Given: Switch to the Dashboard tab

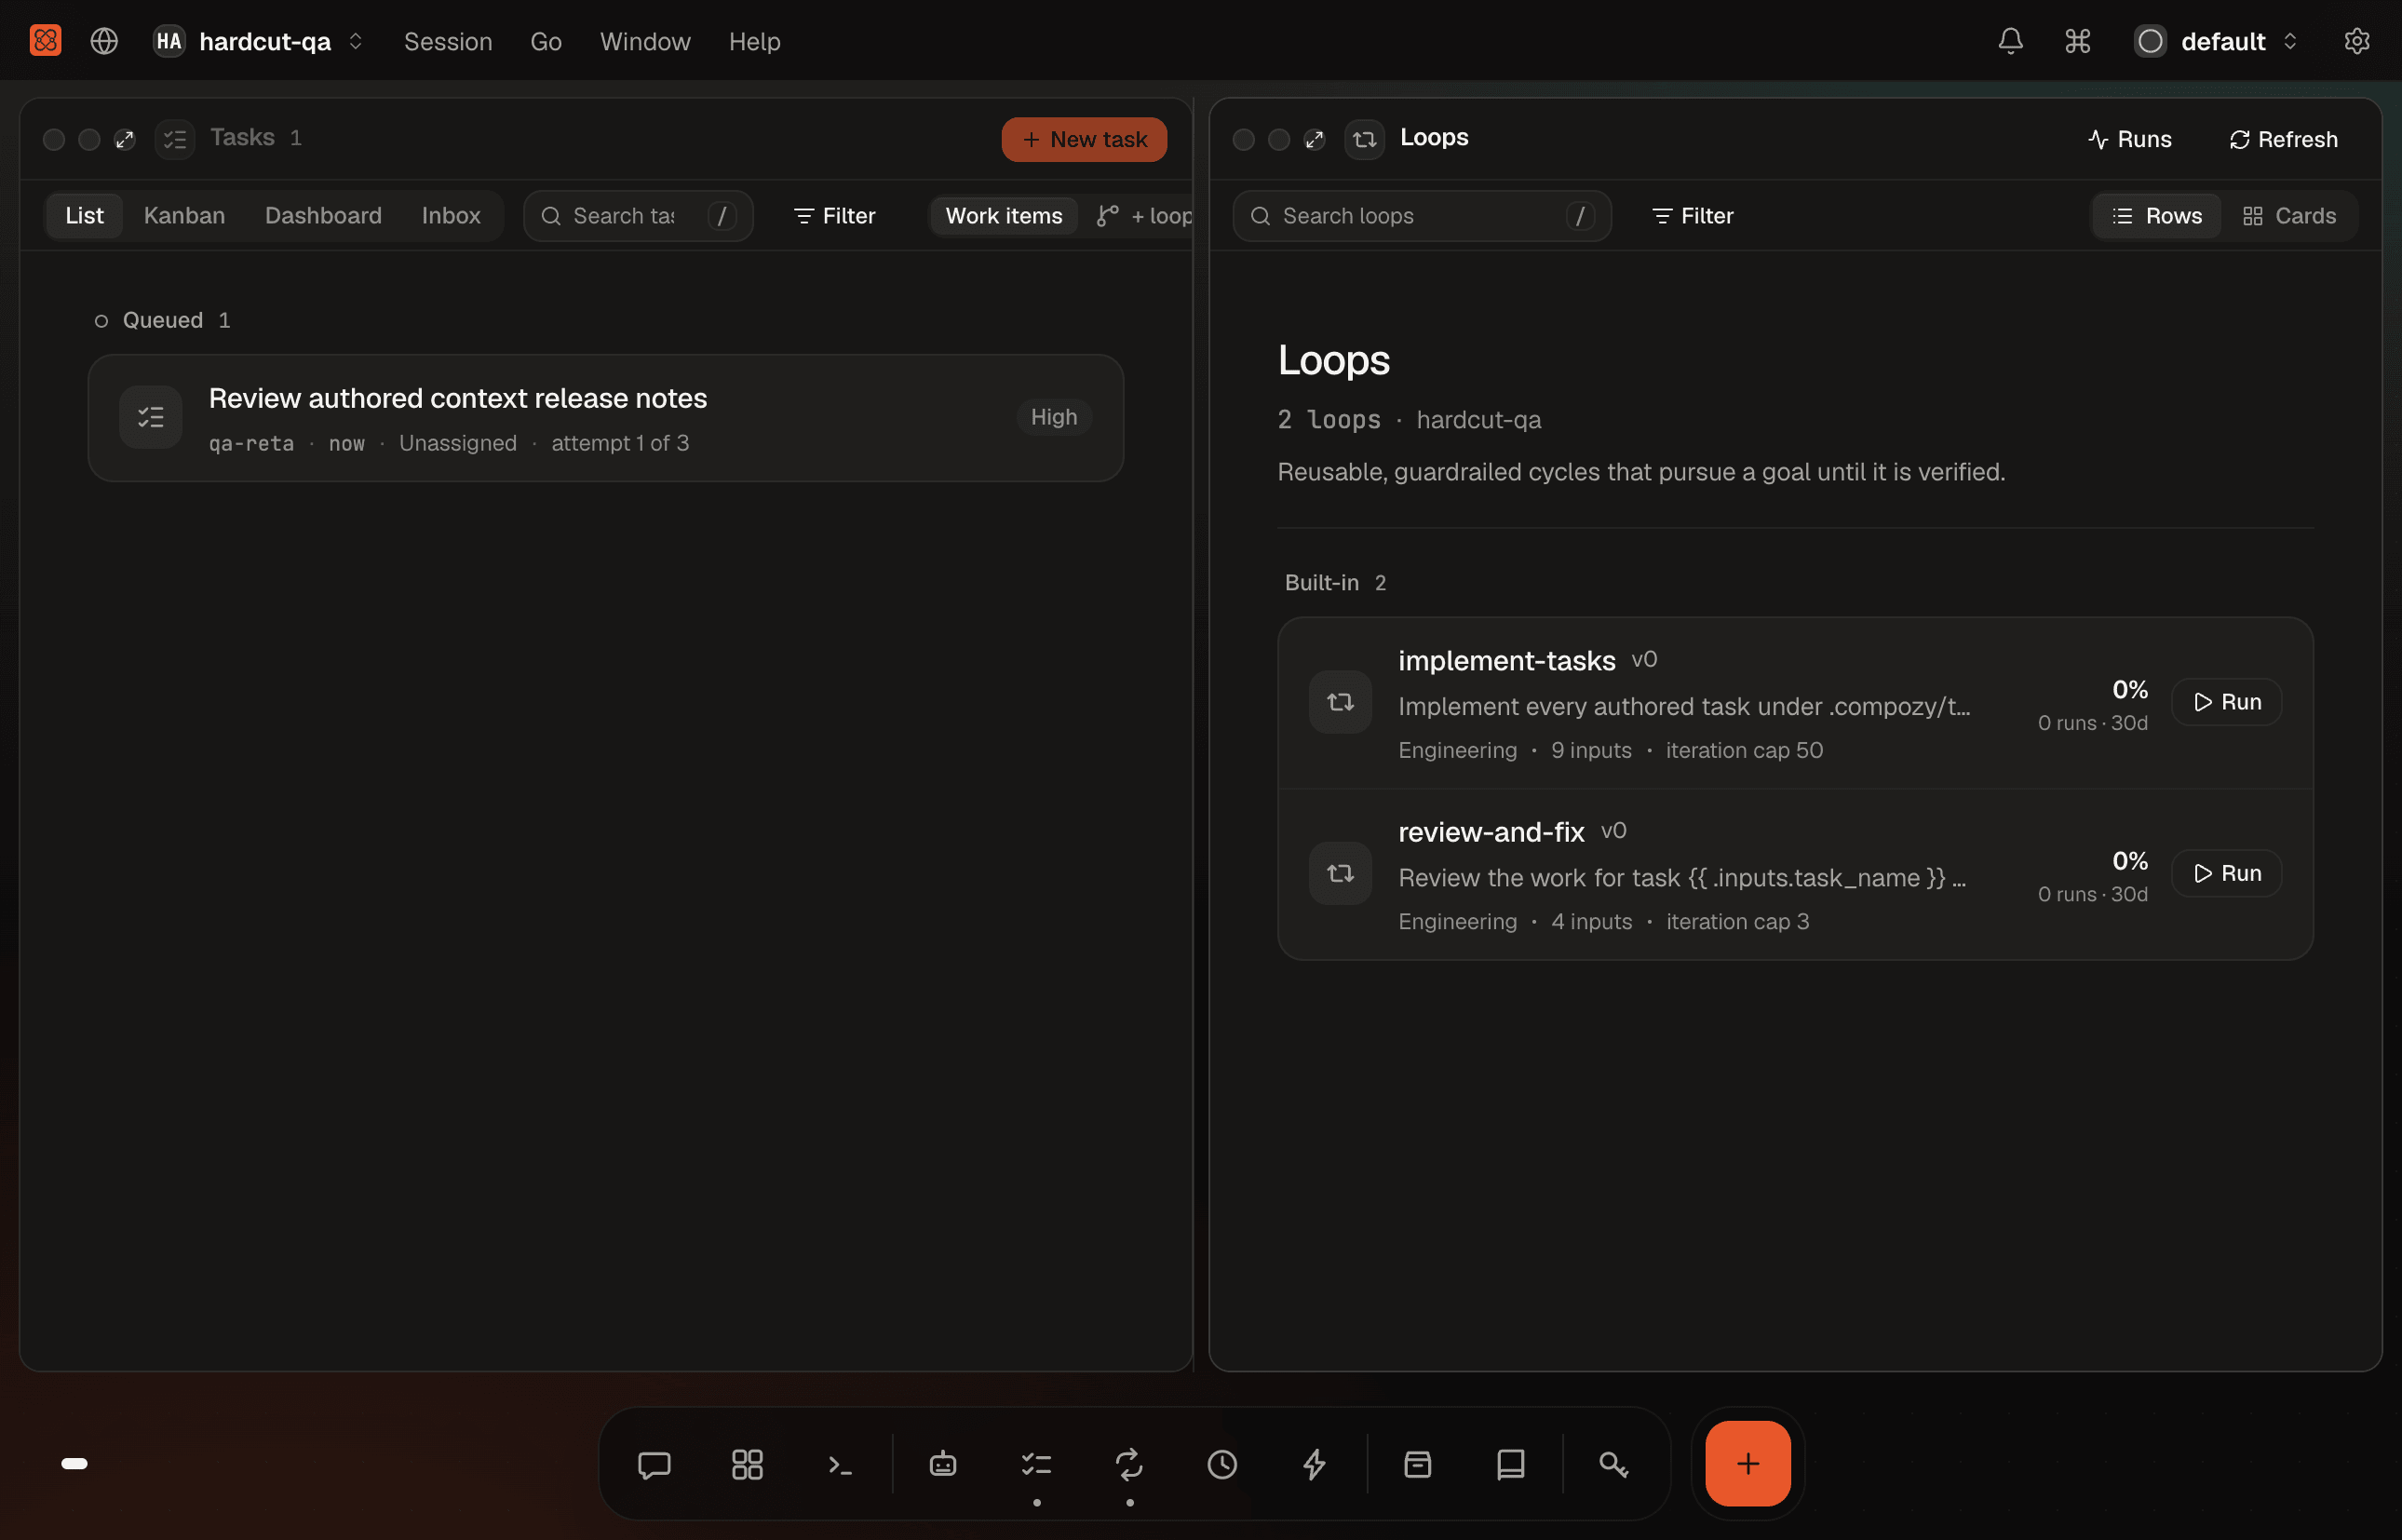Looking at the screenshot, I should (323, 216).
